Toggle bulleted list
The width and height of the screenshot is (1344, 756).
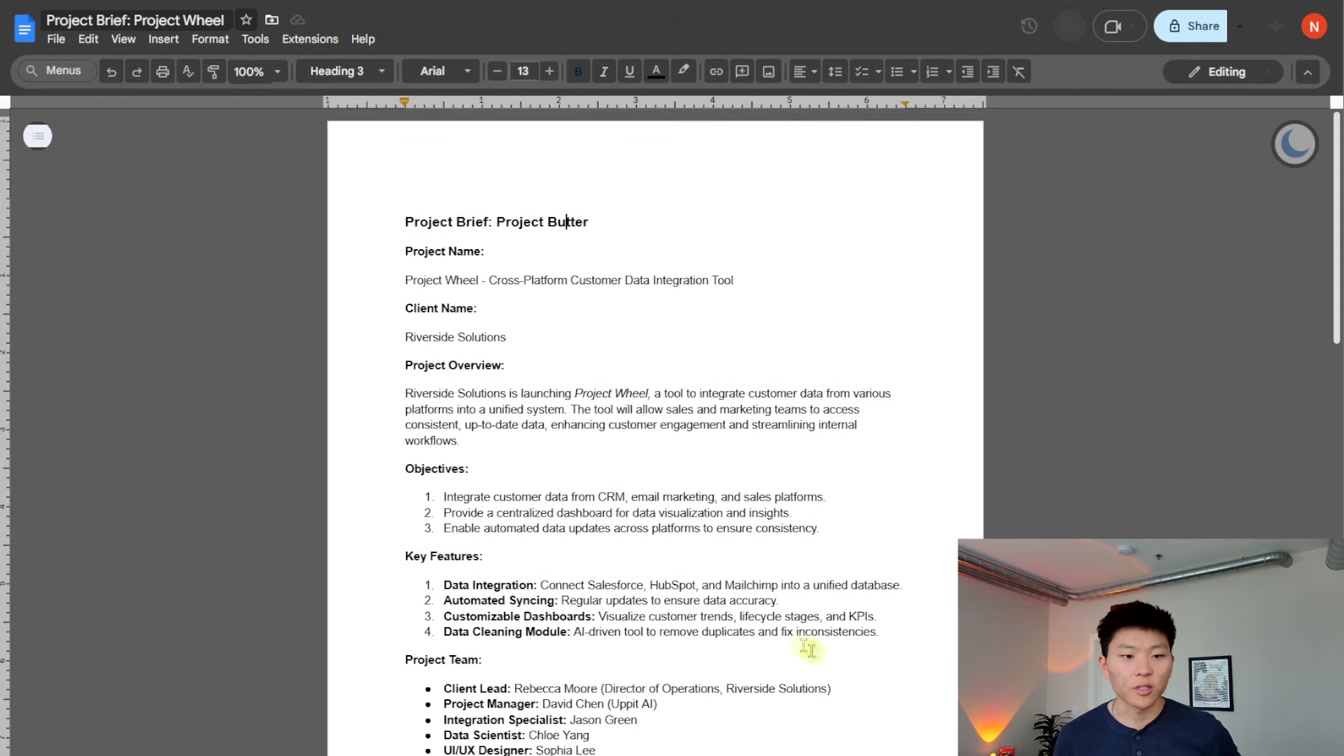tap(897, 72)
